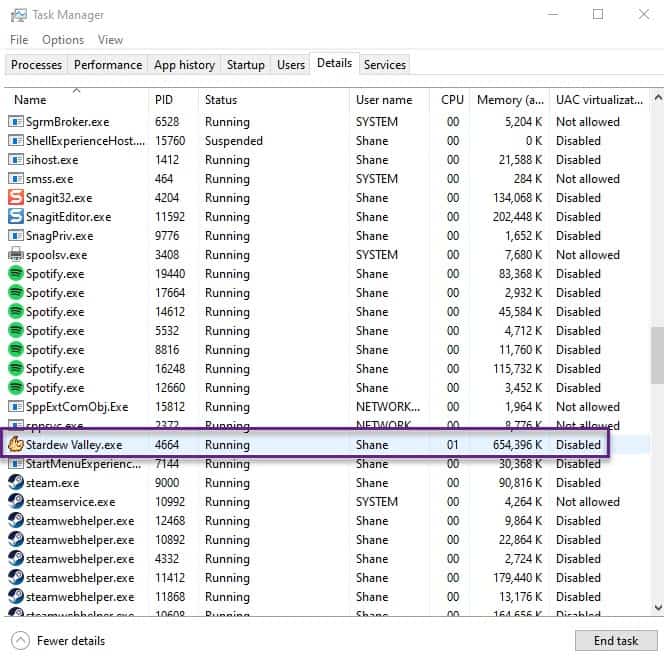
Task: Switch to the Performance tab
Action: (108, 65)
